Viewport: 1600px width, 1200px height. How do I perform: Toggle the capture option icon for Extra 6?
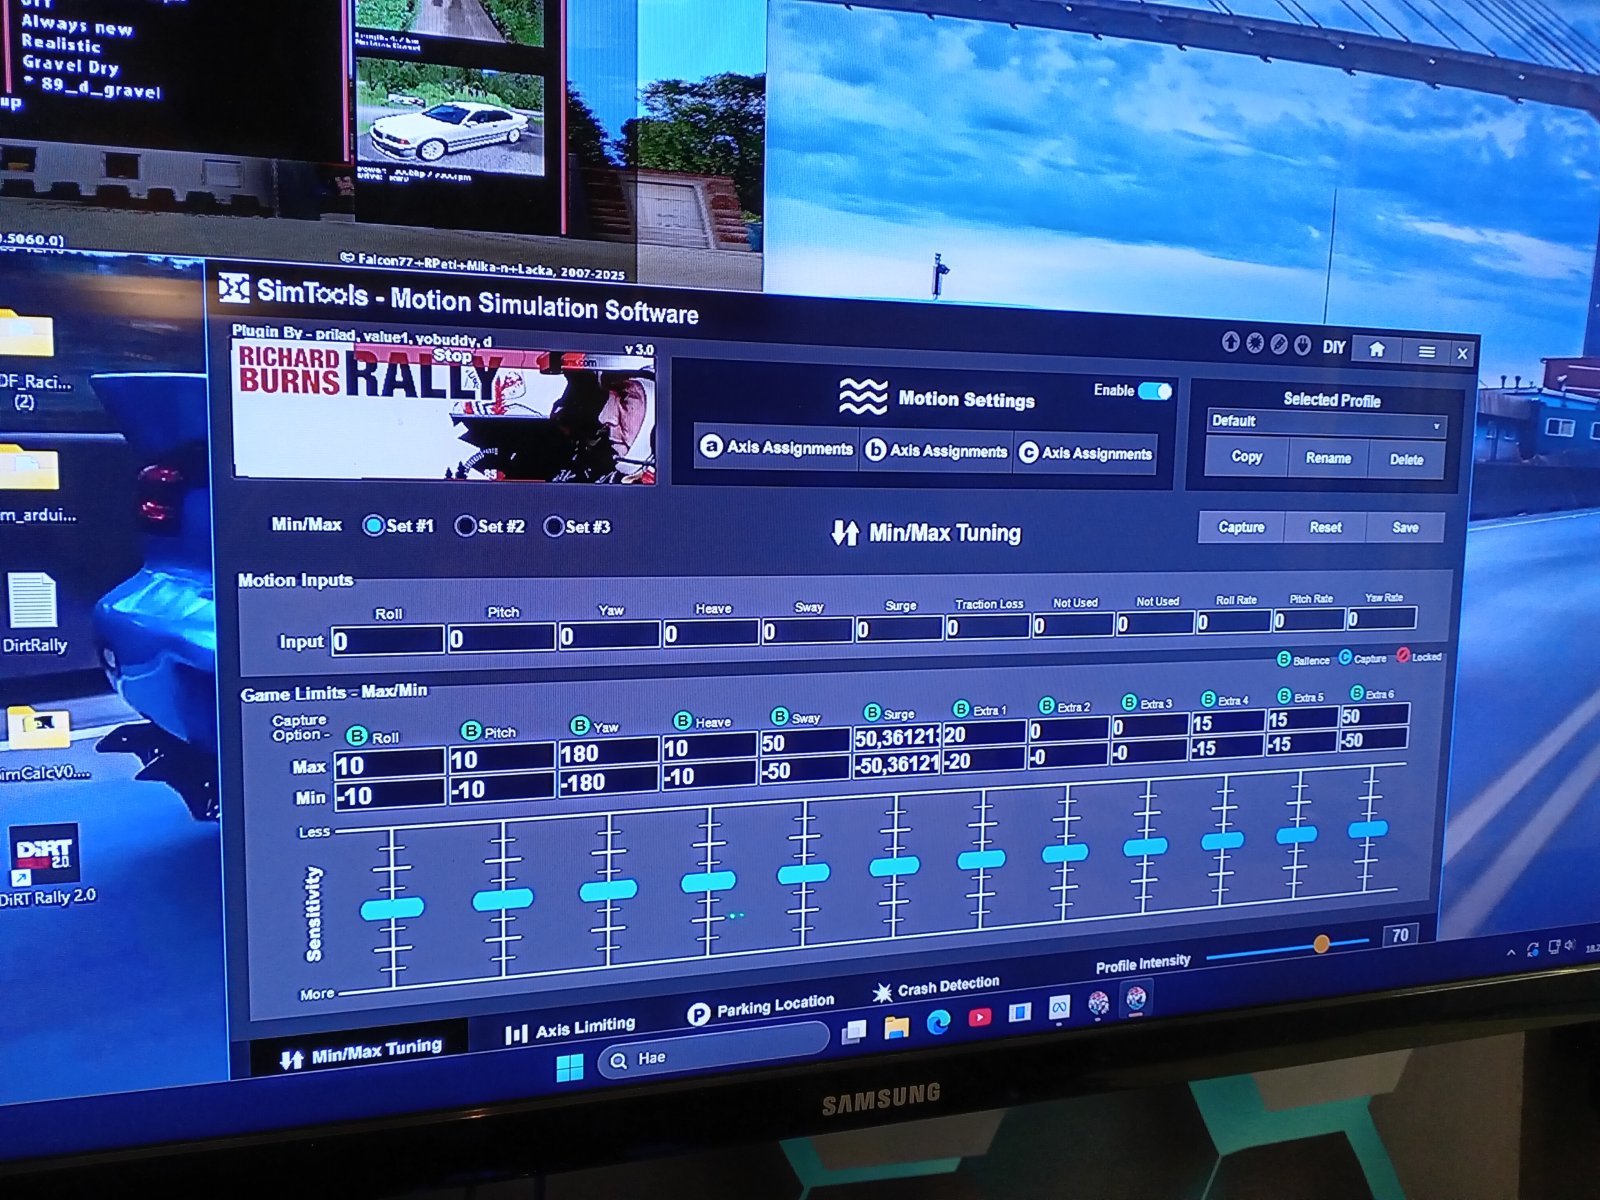click(x=1357, y=692)
